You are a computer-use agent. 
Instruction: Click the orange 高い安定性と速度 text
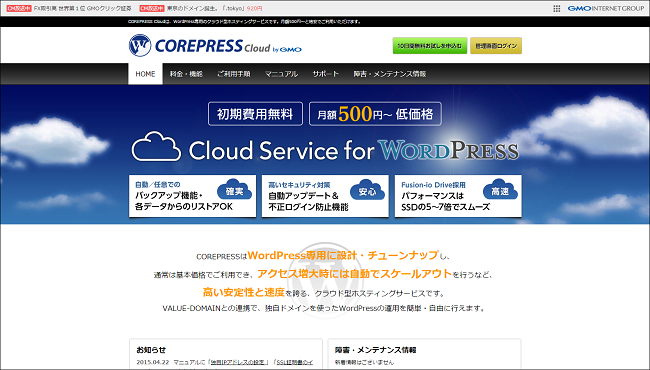click(244, 292)
